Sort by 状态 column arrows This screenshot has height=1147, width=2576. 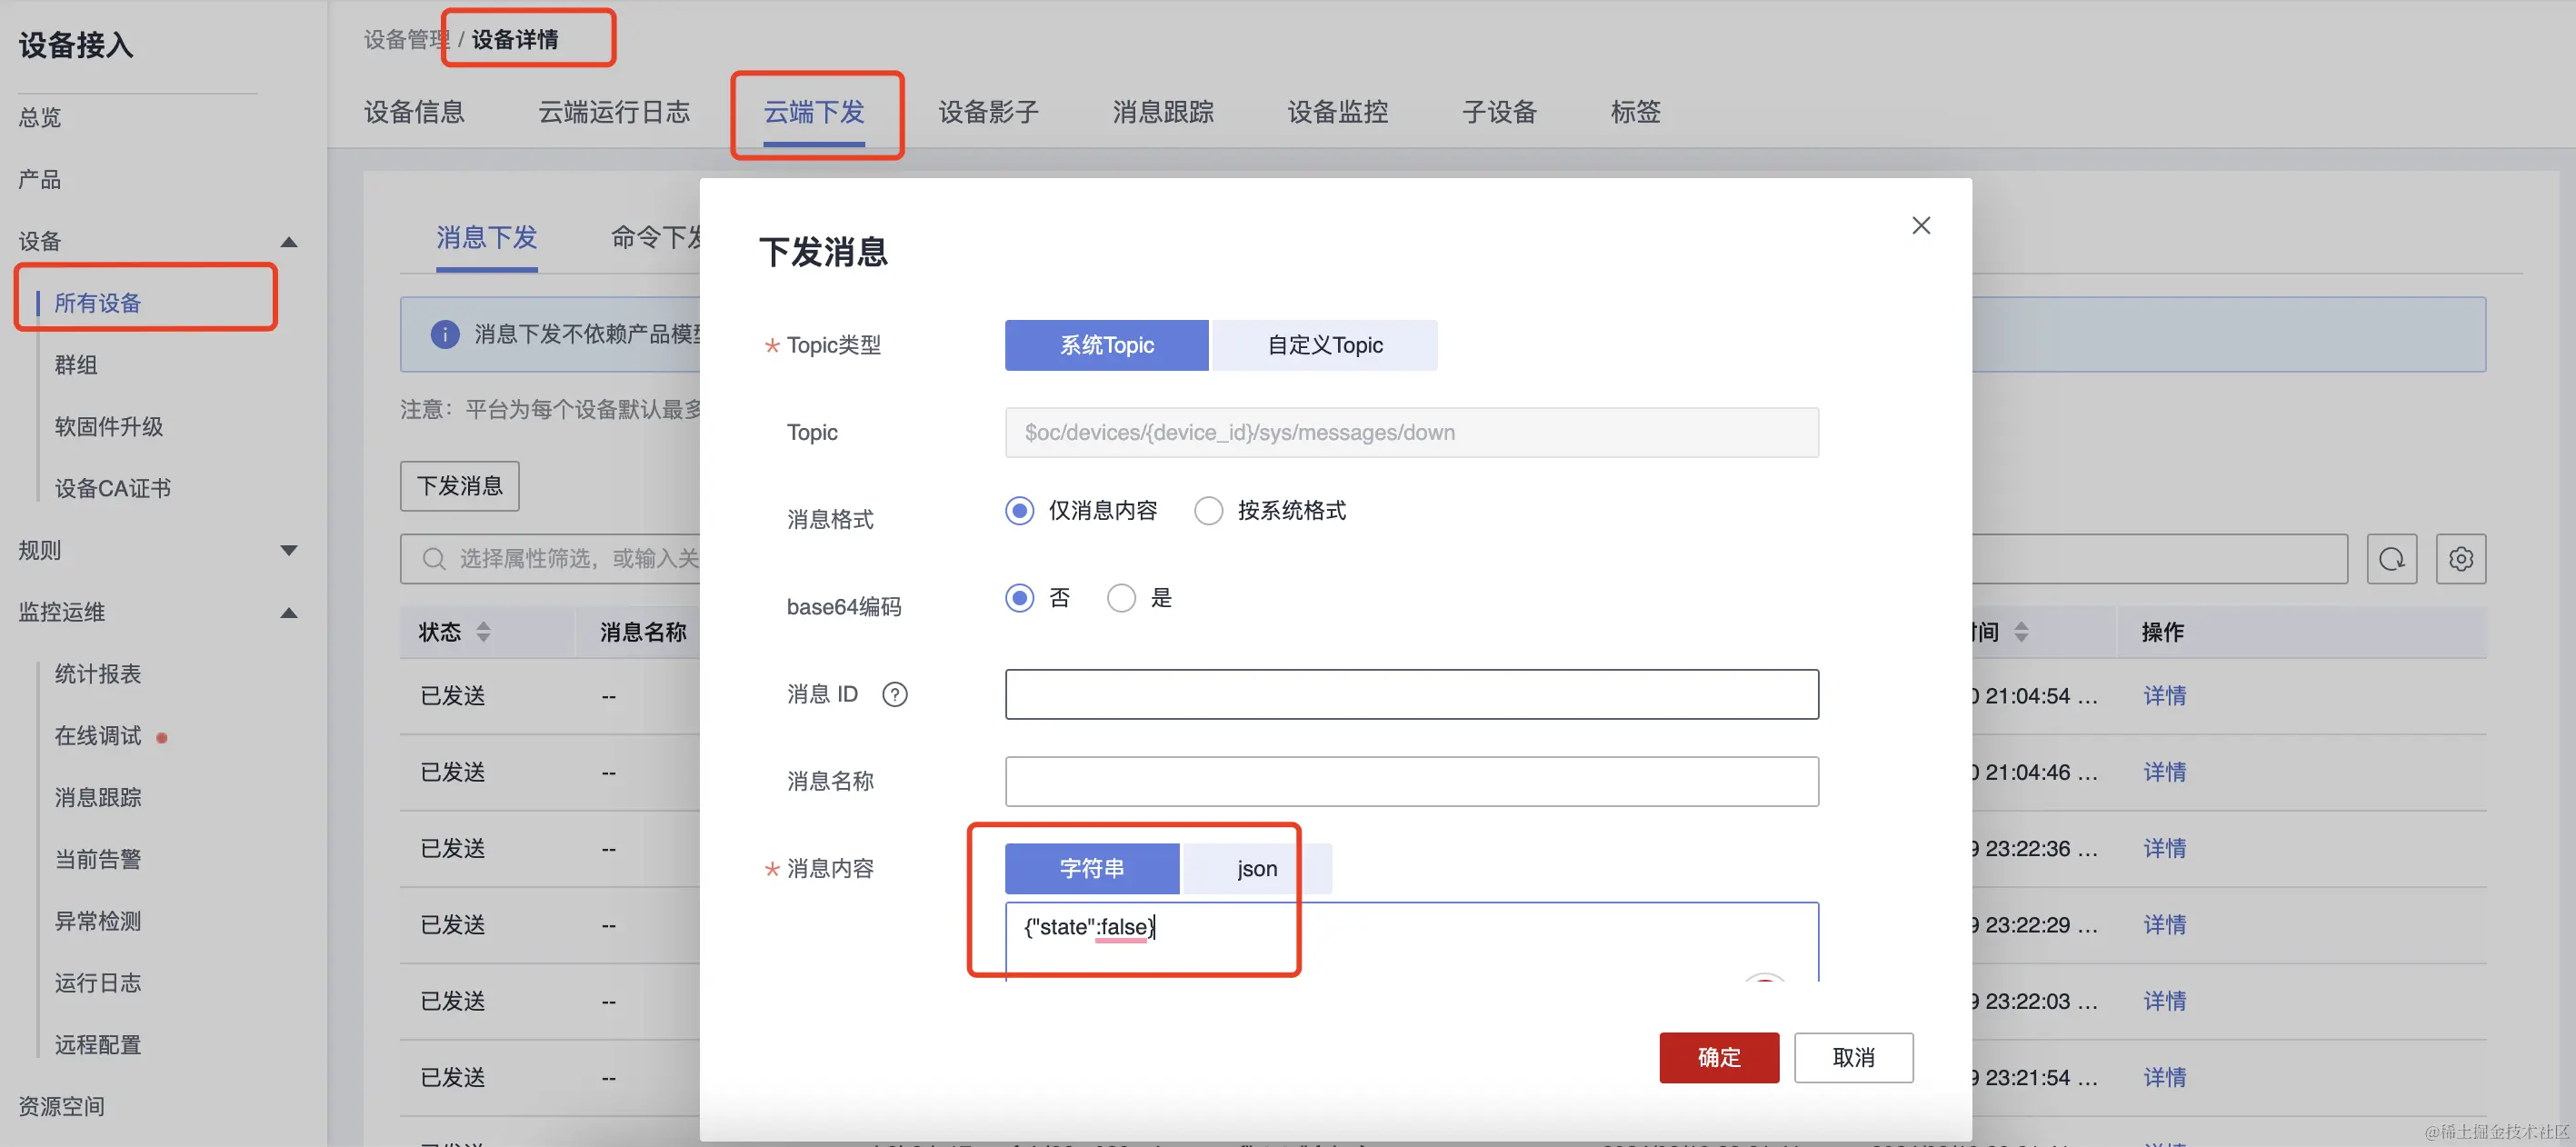tap(483, 632)
